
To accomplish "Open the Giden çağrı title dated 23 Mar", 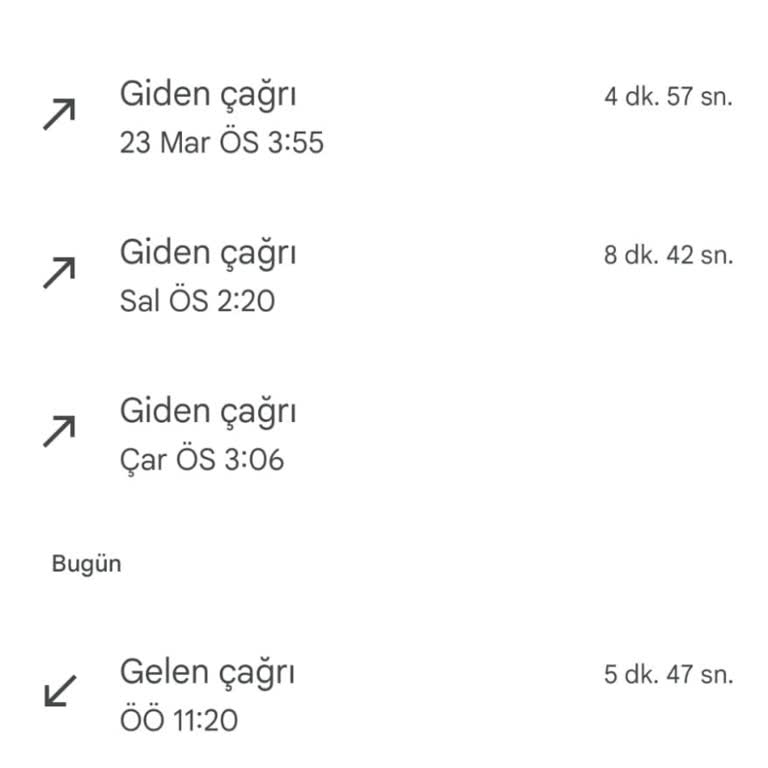I will point(208,94).
